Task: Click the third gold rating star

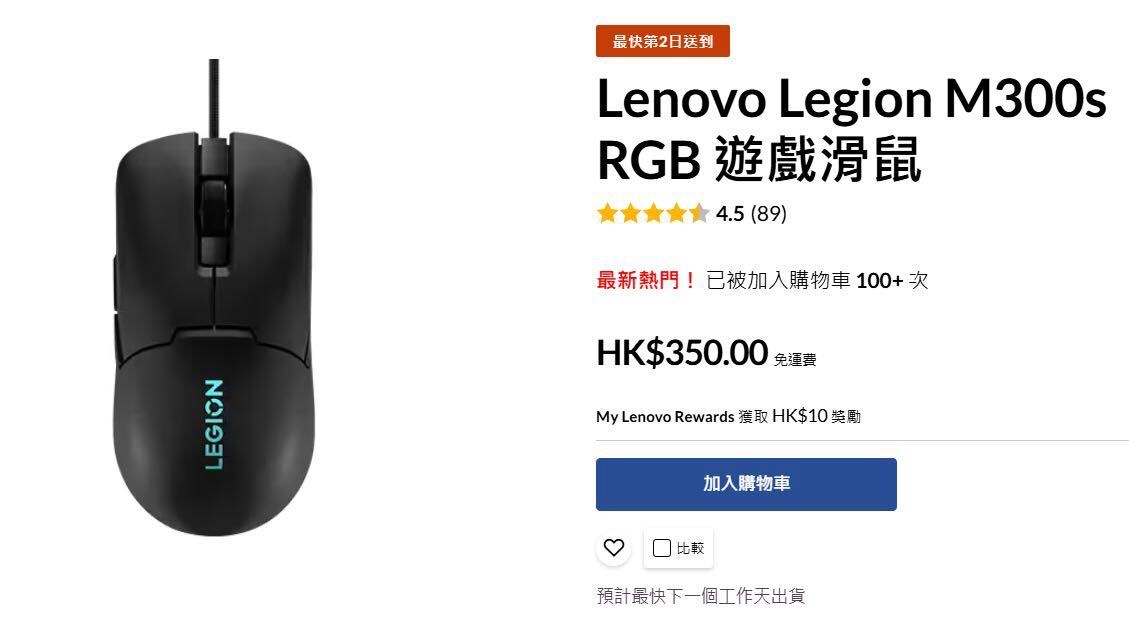Action: [654, 213]
